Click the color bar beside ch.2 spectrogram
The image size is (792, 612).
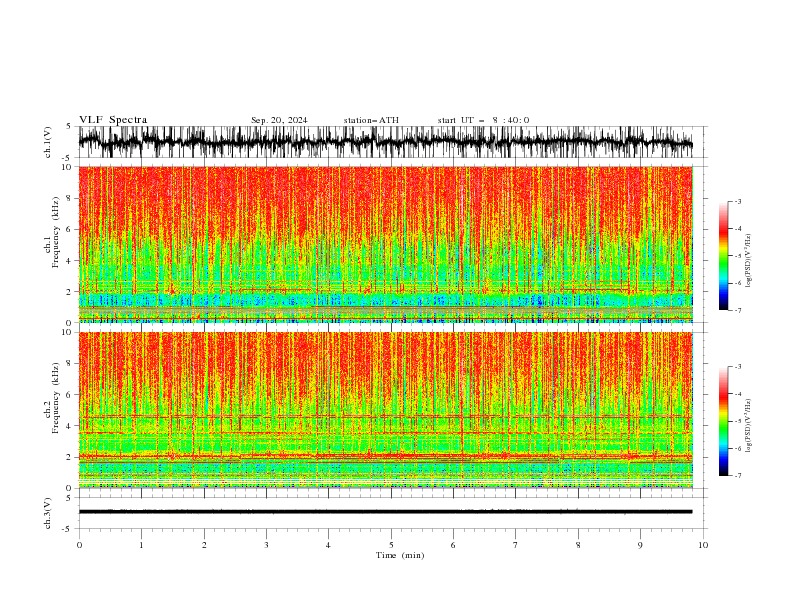[x=723, y=421]
